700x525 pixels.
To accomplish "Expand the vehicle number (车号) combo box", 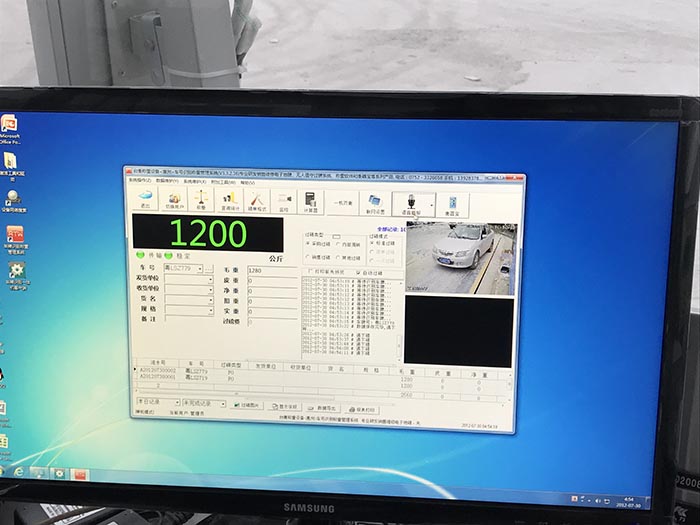I will [200, 269].
